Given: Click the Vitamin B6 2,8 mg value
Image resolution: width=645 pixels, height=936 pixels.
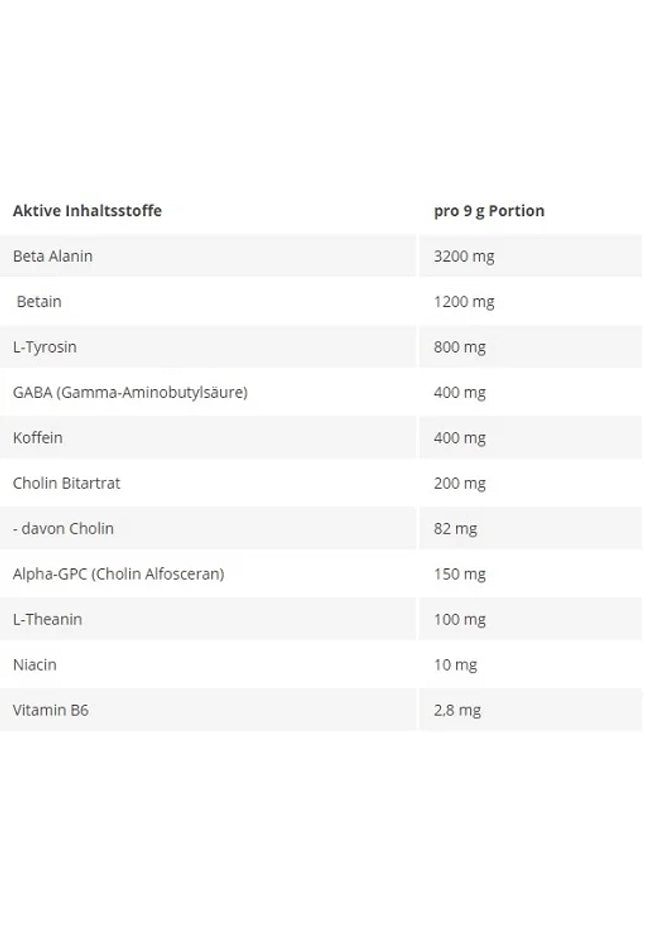Looking at the screenshot, I should (x=457, y=710).
